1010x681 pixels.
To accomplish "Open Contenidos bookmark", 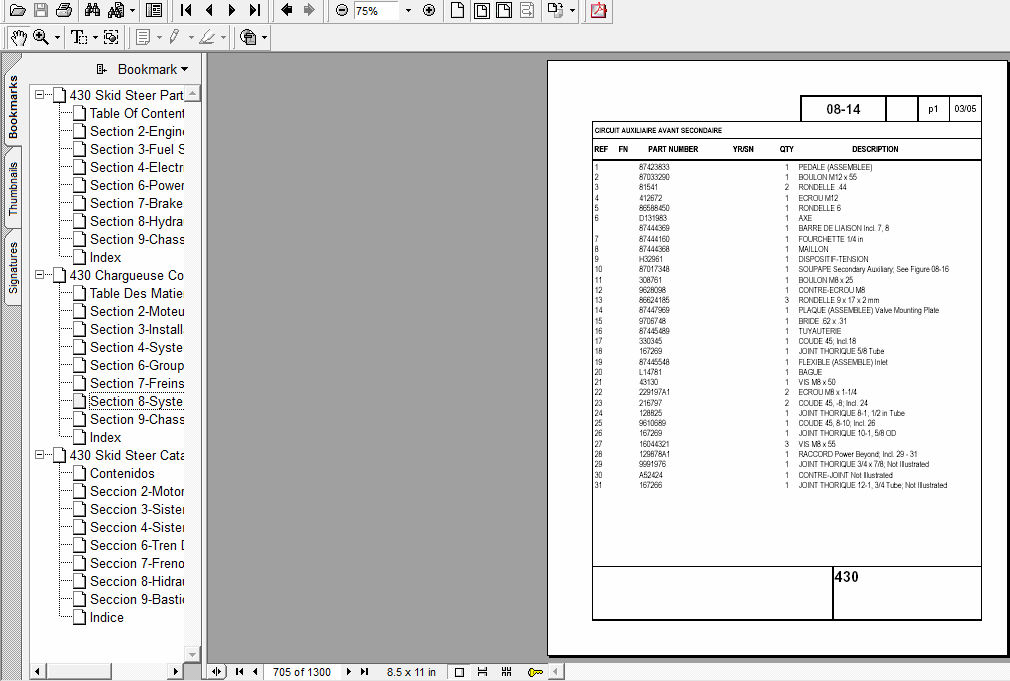I will click(x=122, y=474).
